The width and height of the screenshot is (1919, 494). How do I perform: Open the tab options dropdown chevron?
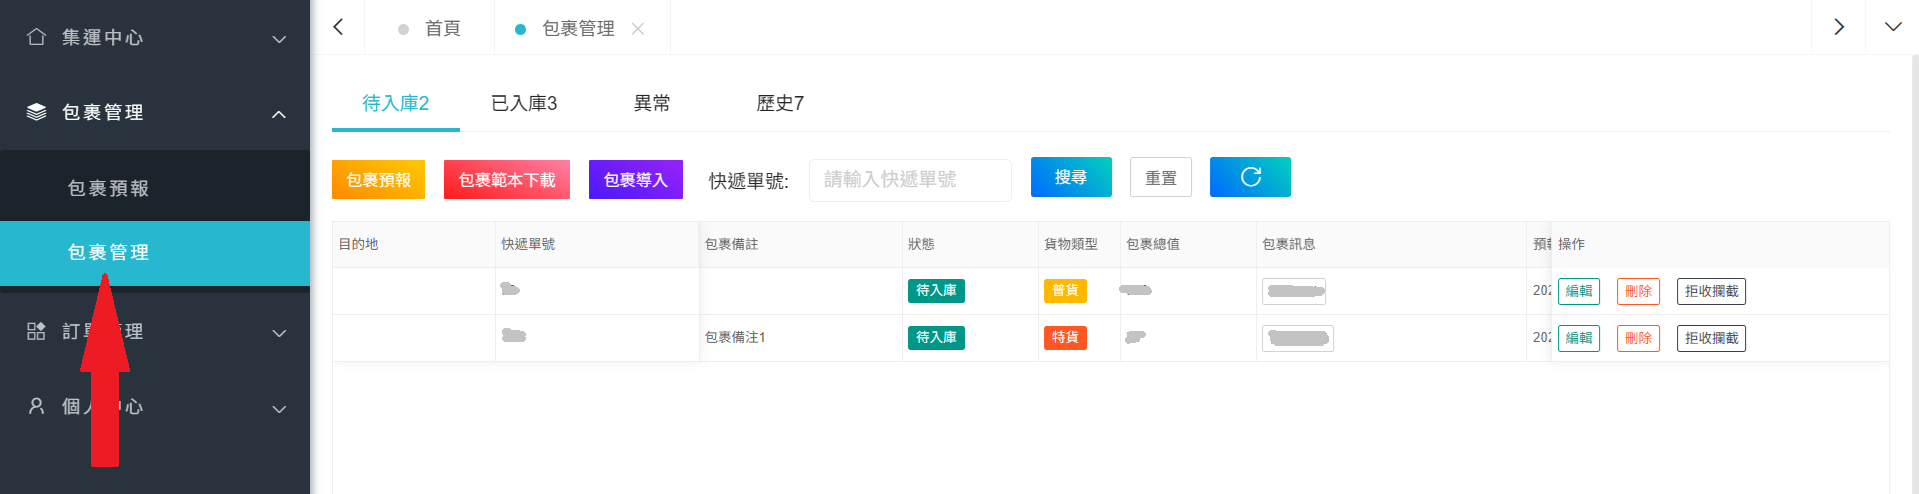pyautogui.click(x=1892, y=27)
